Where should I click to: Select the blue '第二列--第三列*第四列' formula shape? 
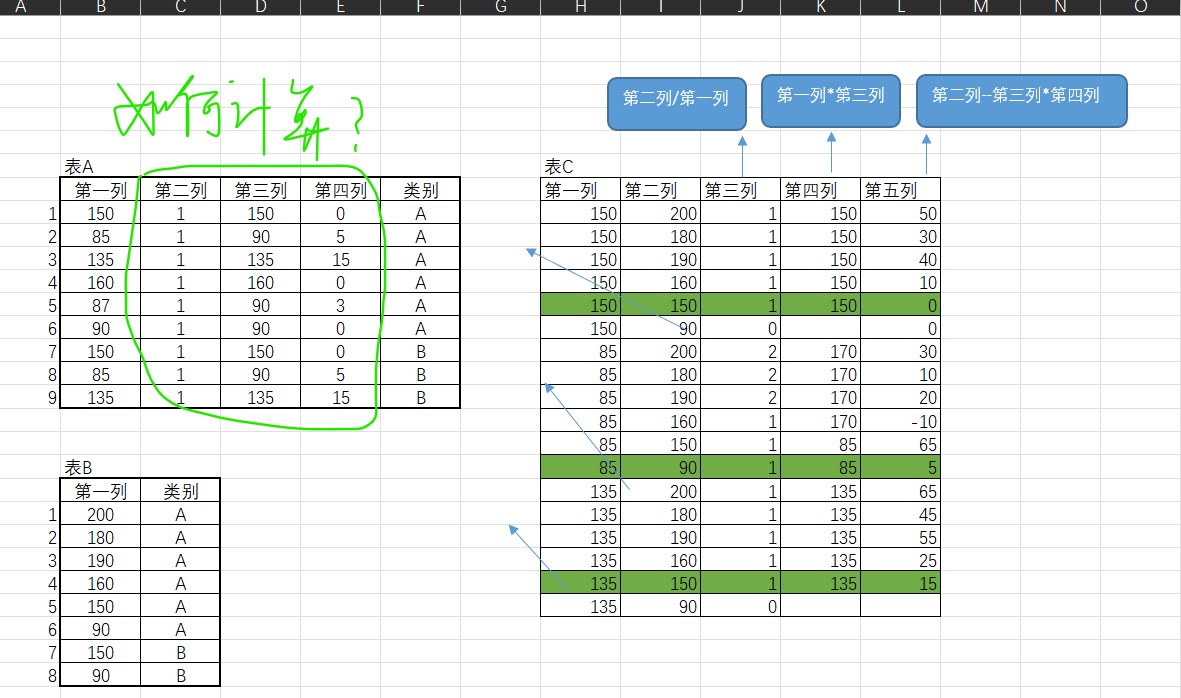pos(1021,100)
